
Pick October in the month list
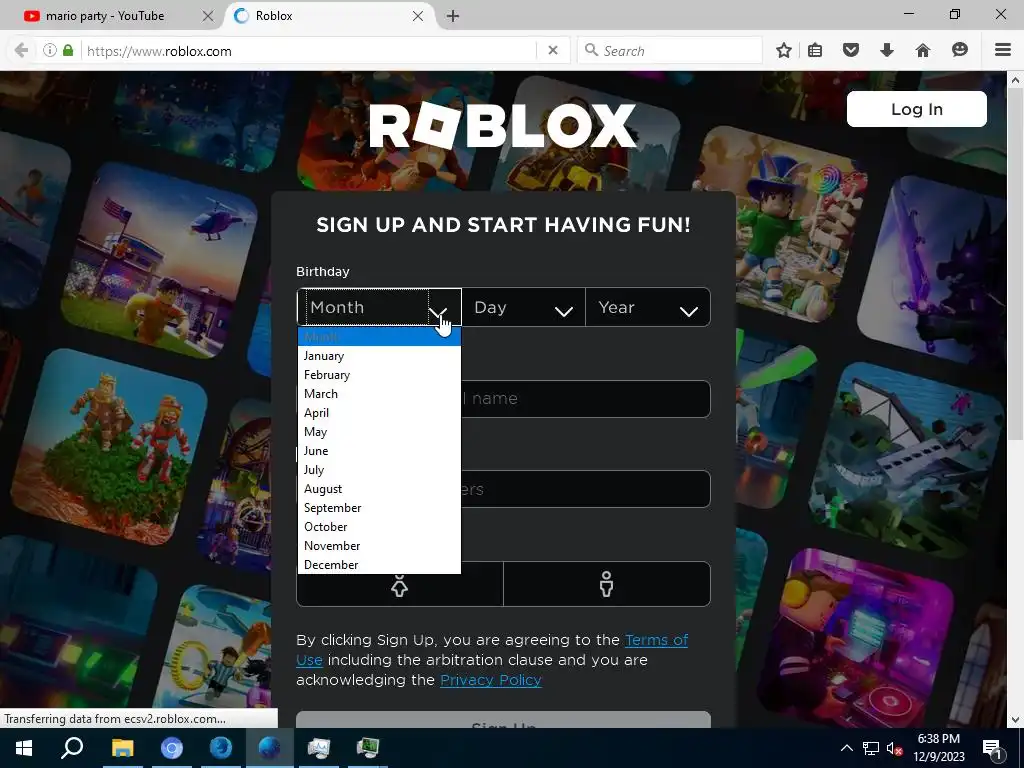(379, 526)
